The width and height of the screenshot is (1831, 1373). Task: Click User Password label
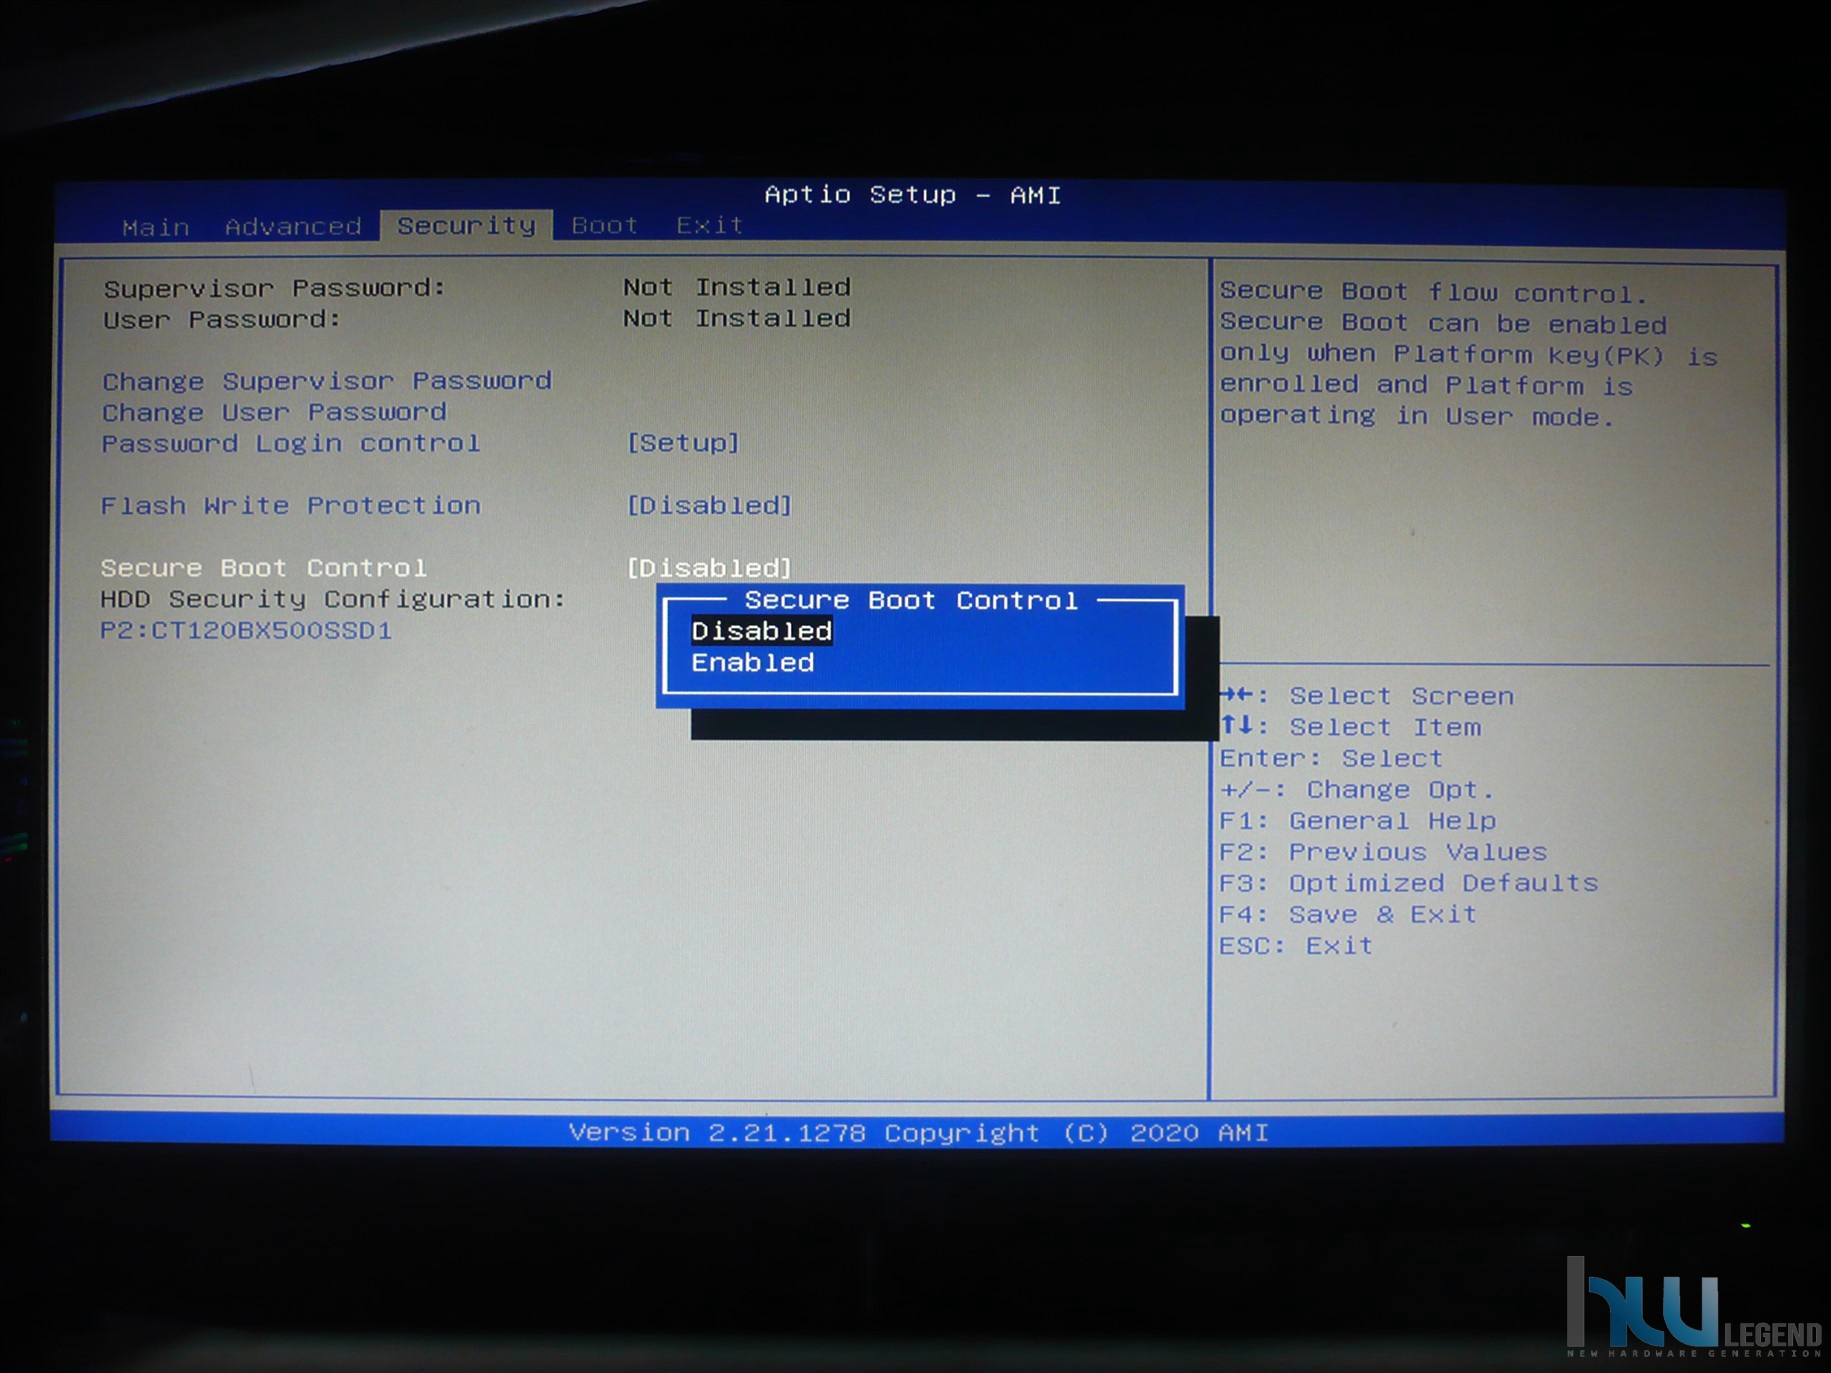coord(222,319)
